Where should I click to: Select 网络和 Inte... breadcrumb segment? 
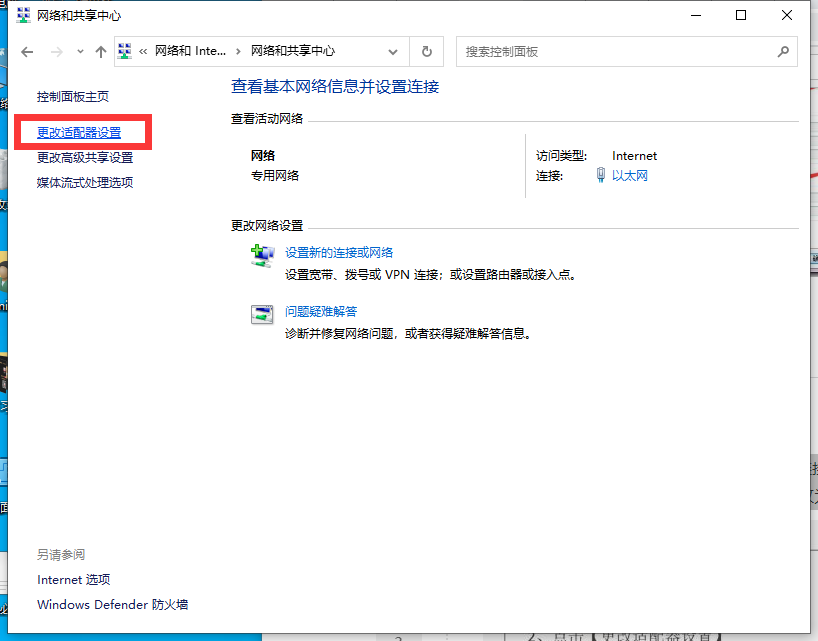(x=190, y=52)
